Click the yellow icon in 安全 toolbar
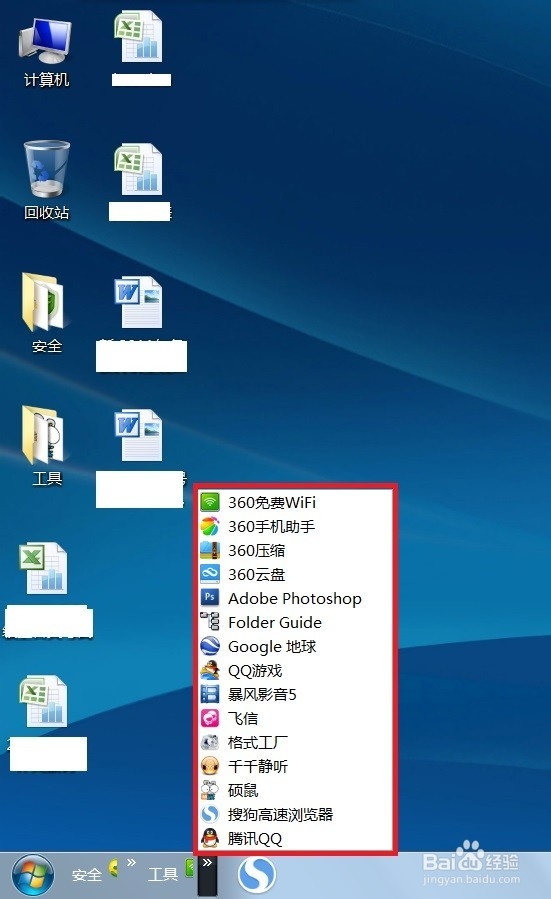Screen dimensions: 551x899 pyautogui.click(x=114, y=868)
